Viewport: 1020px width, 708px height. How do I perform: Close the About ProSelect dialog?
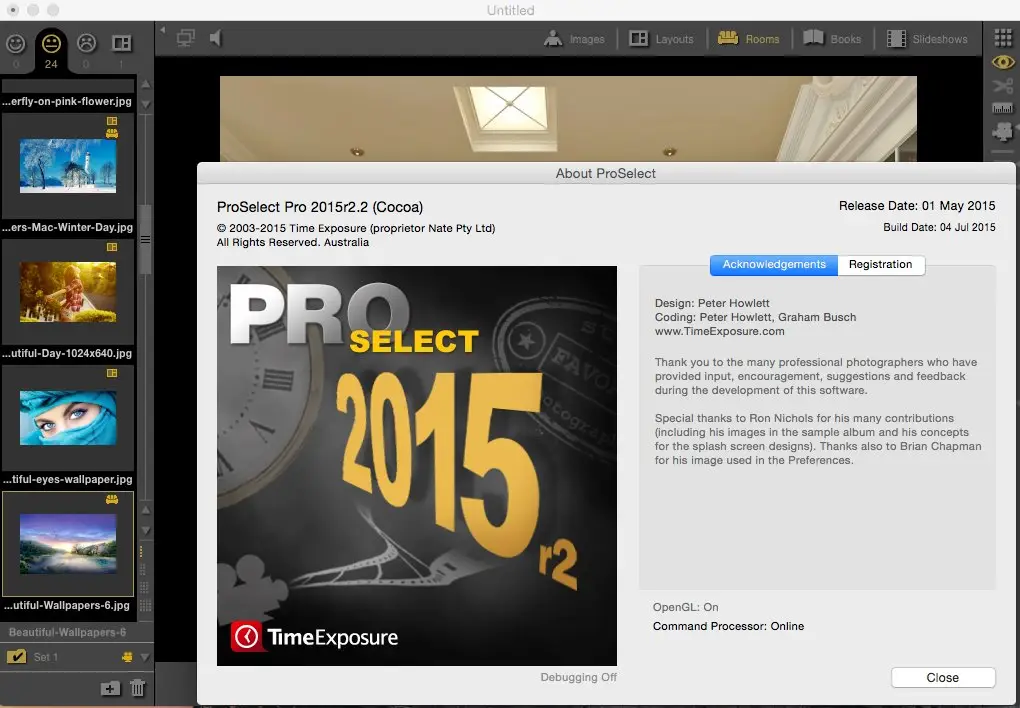[943, 677]
